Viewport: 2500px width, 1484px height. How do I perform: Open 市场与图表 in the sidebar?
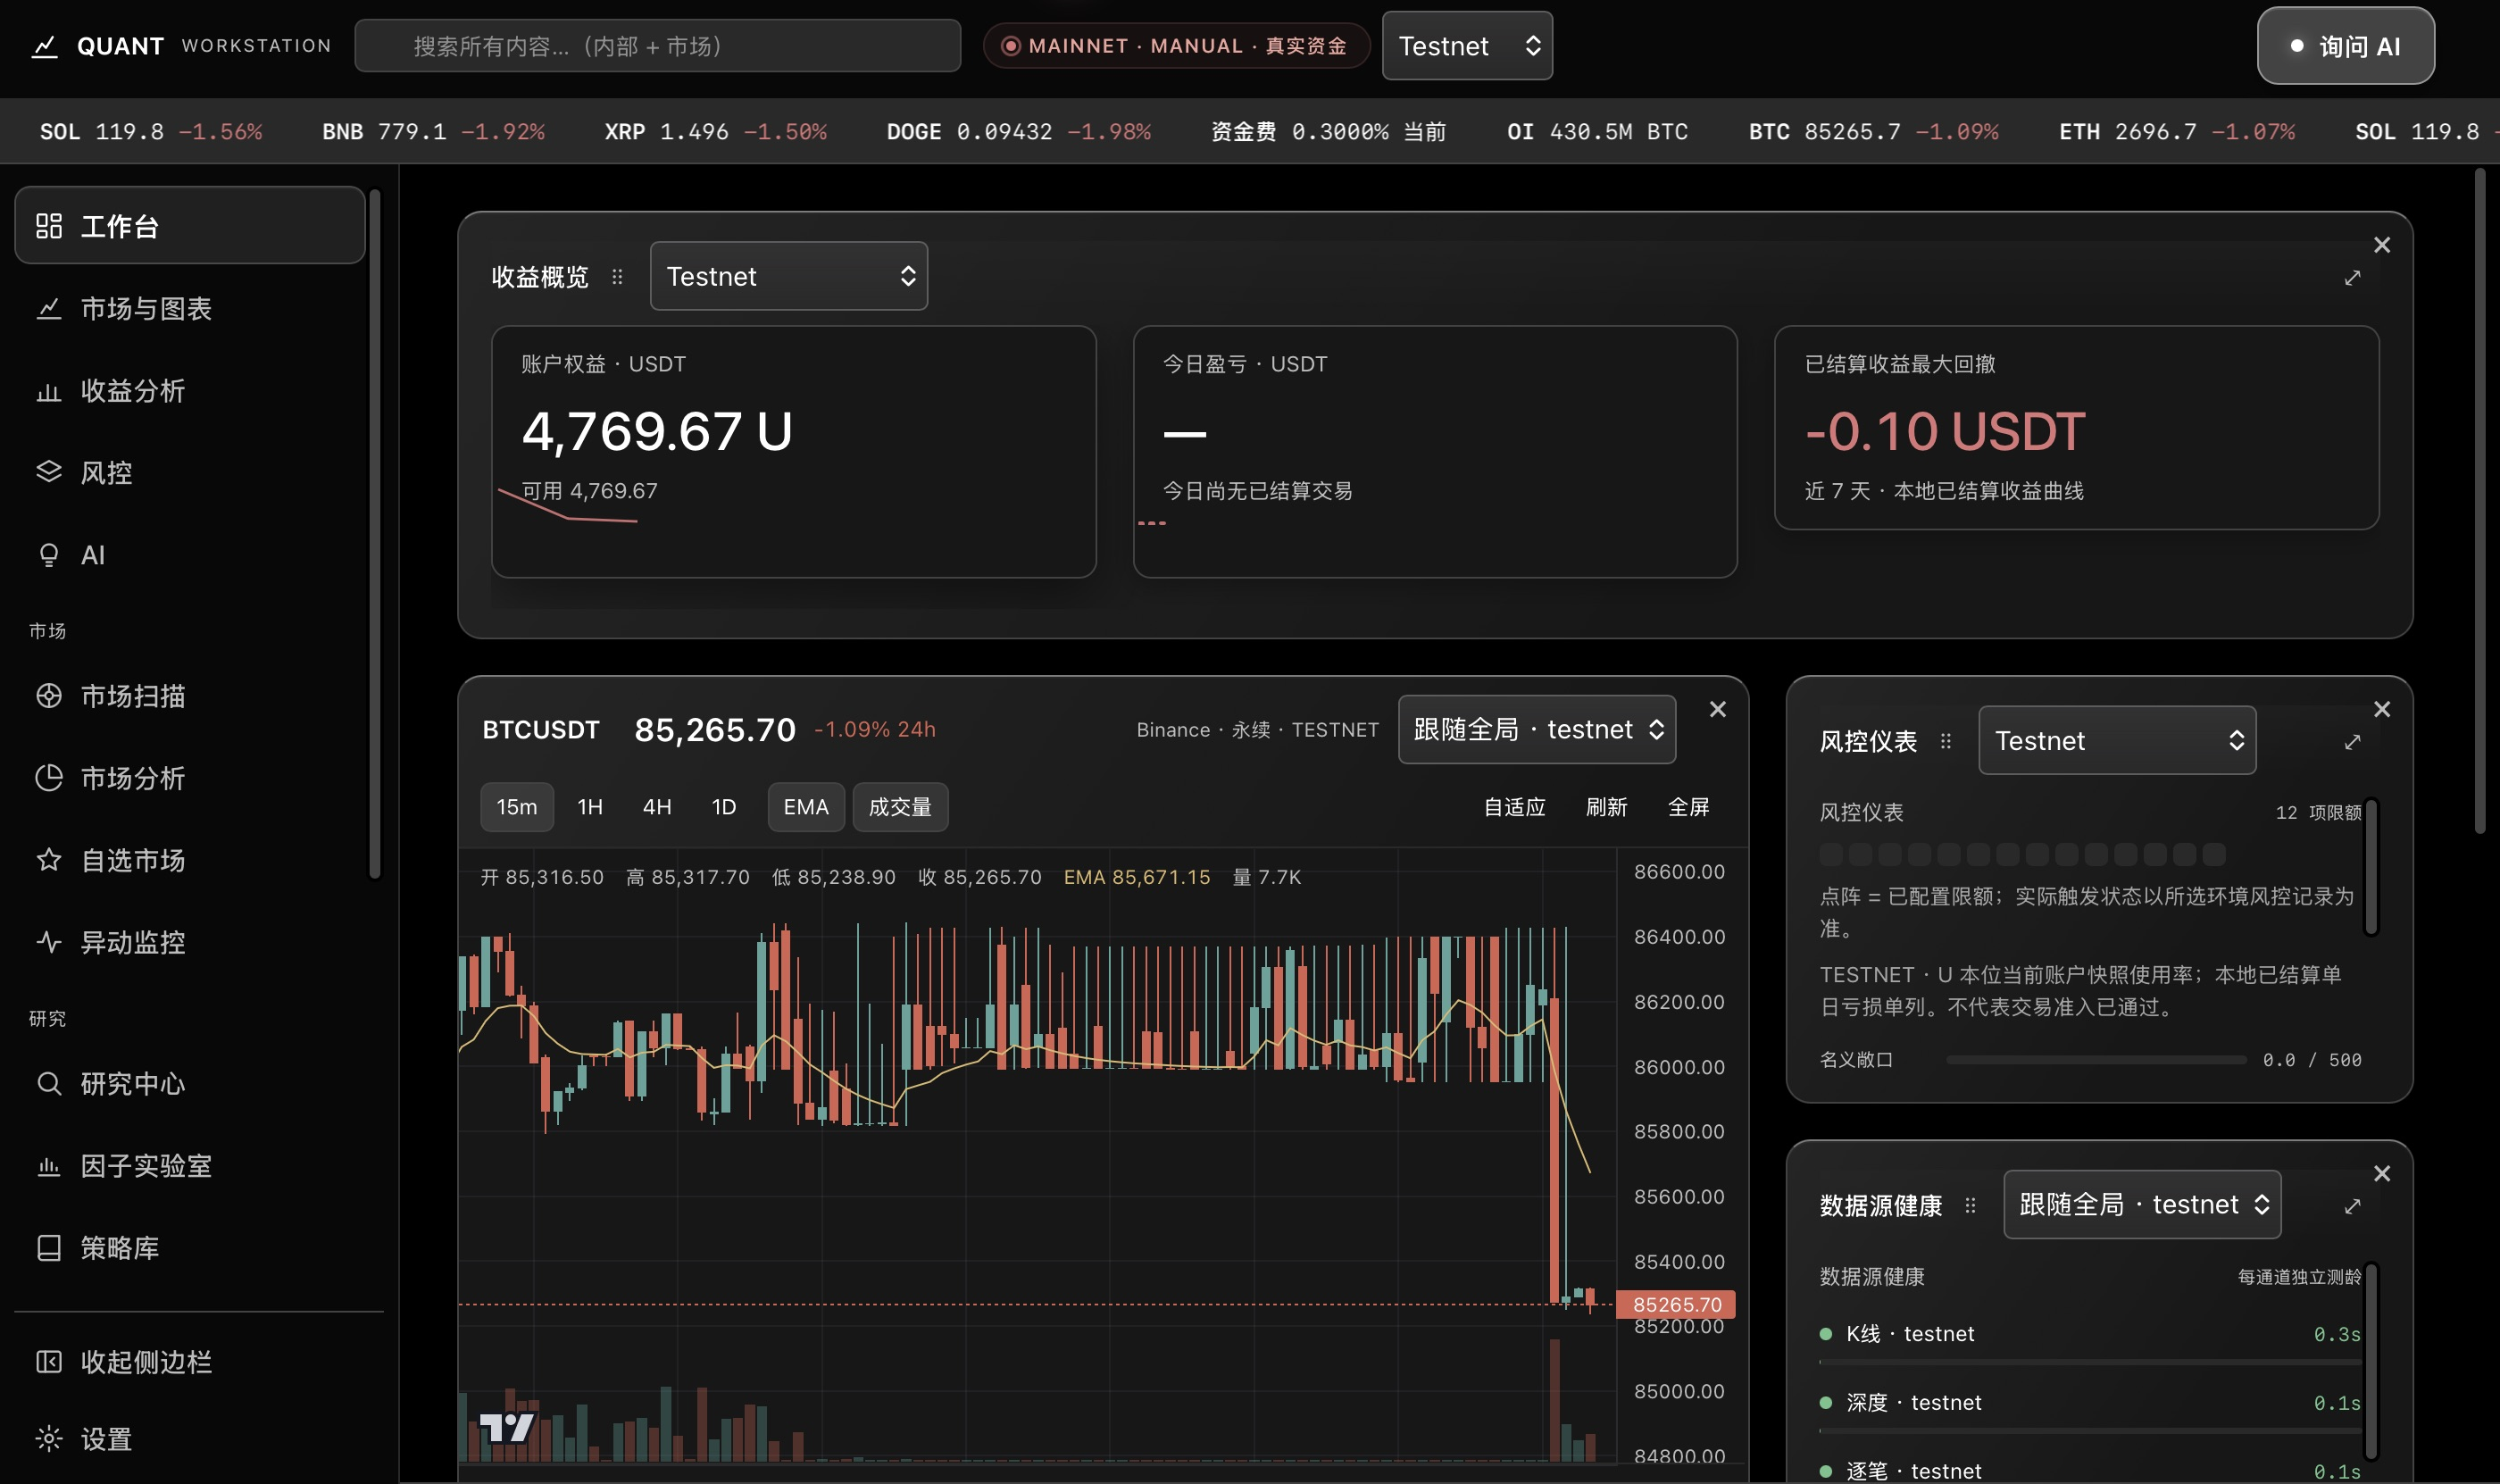pyautogui.click(x=190, y=309)
